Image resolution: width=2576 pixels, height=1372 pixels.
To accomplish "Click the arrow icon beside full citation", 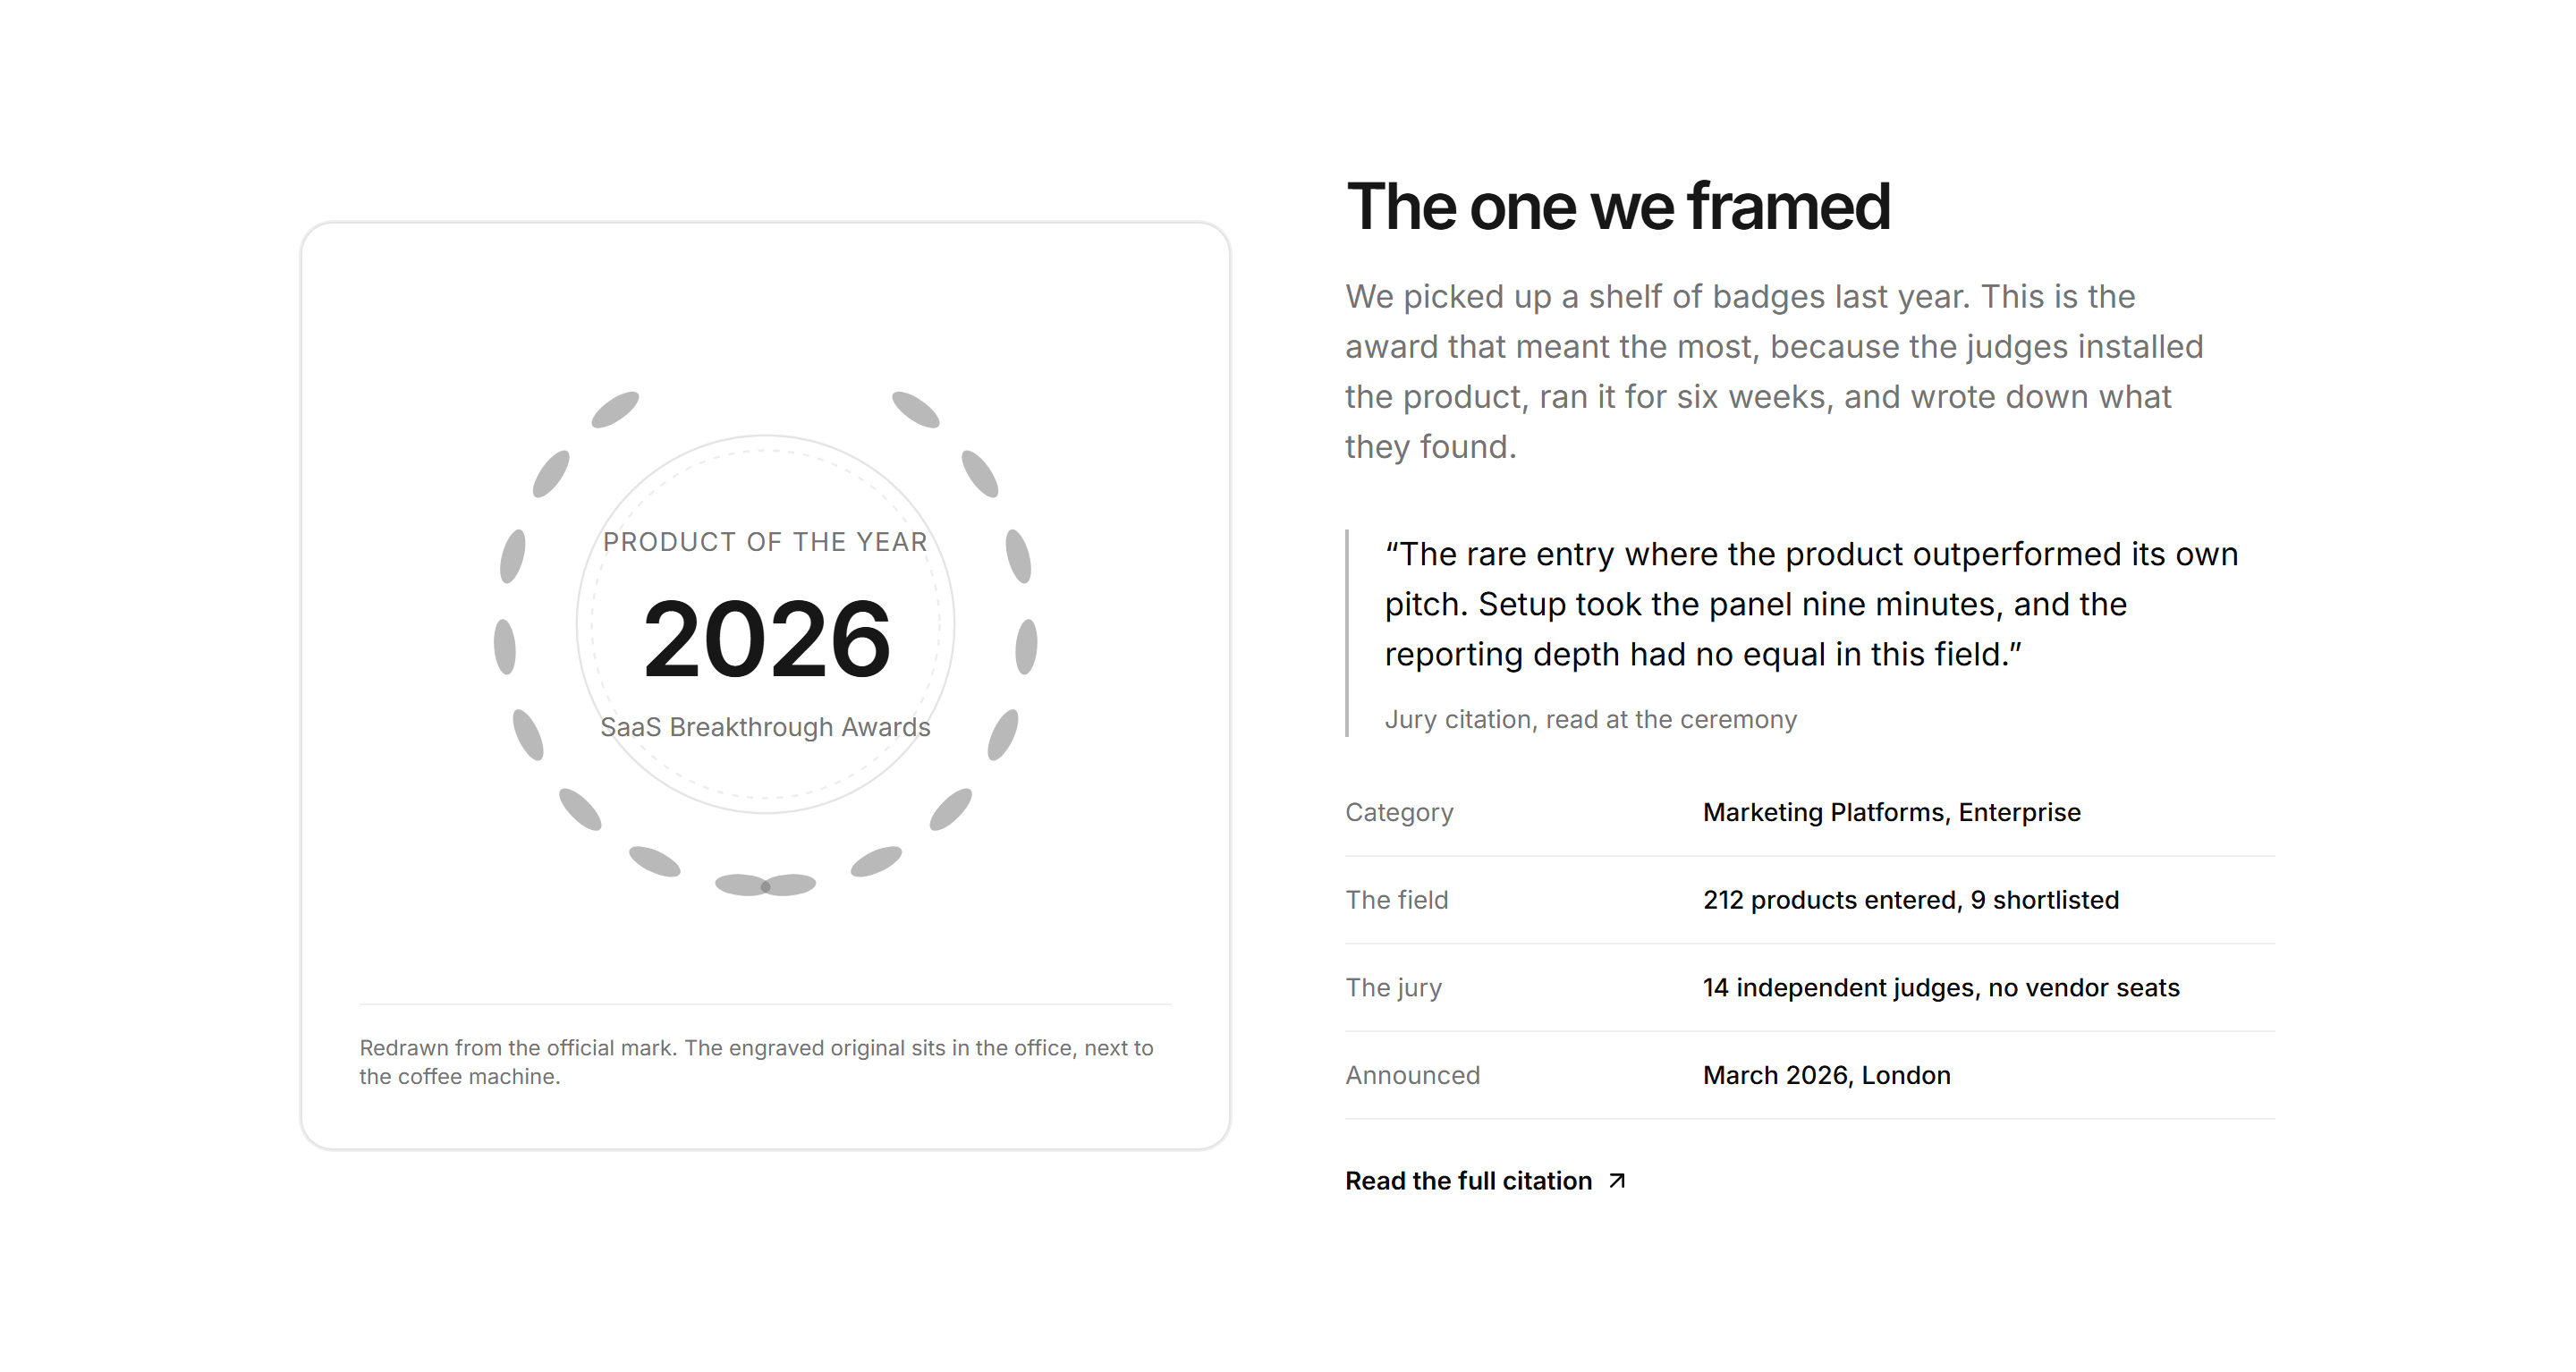I will pos(1616,1181).
